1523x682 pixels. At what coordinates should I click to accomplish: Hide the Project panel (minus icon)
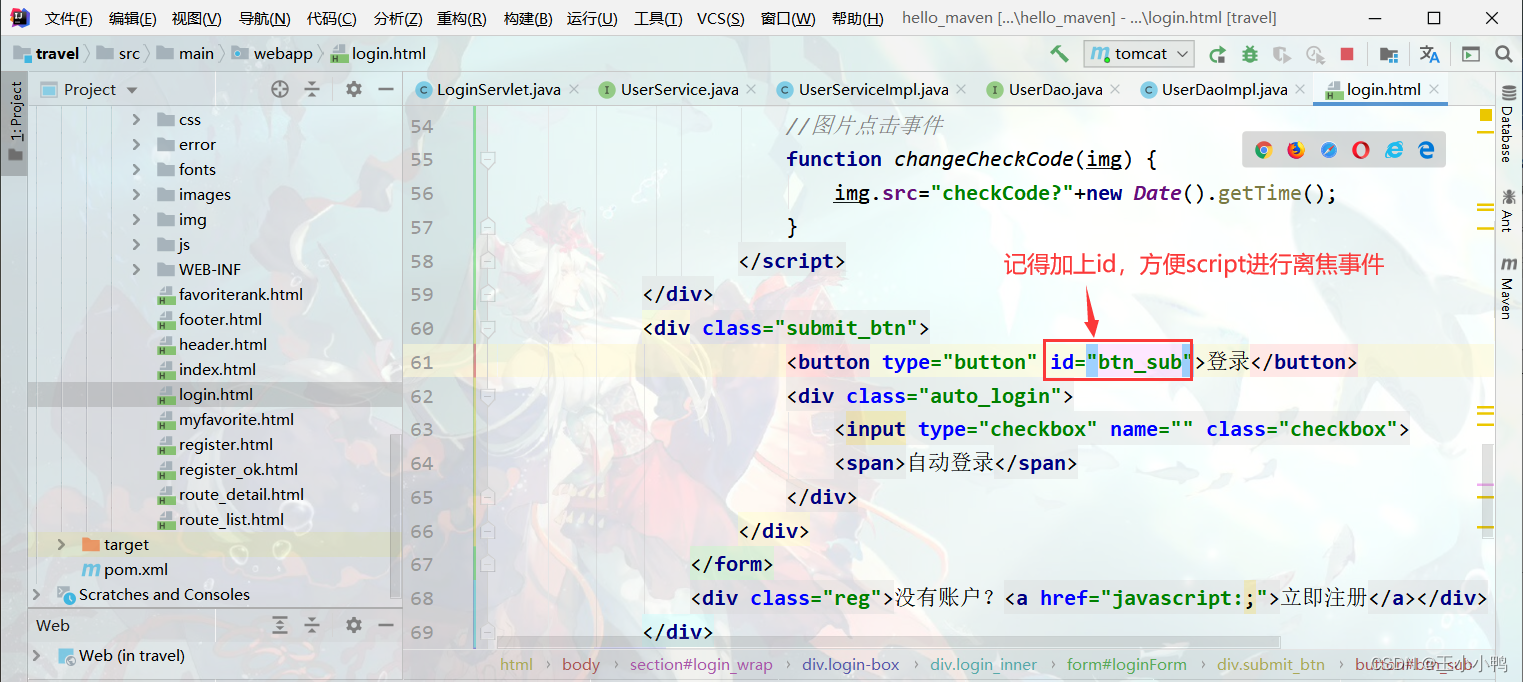click(x=386, y=89)
